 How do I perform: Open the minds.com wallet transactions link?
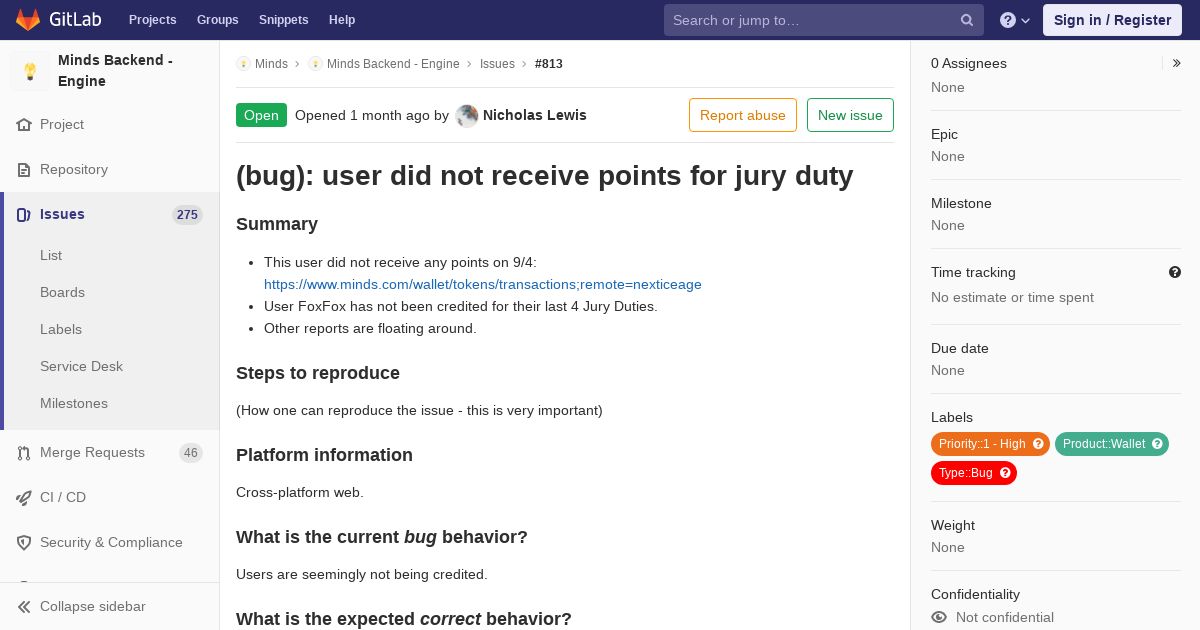click(483, 284)
